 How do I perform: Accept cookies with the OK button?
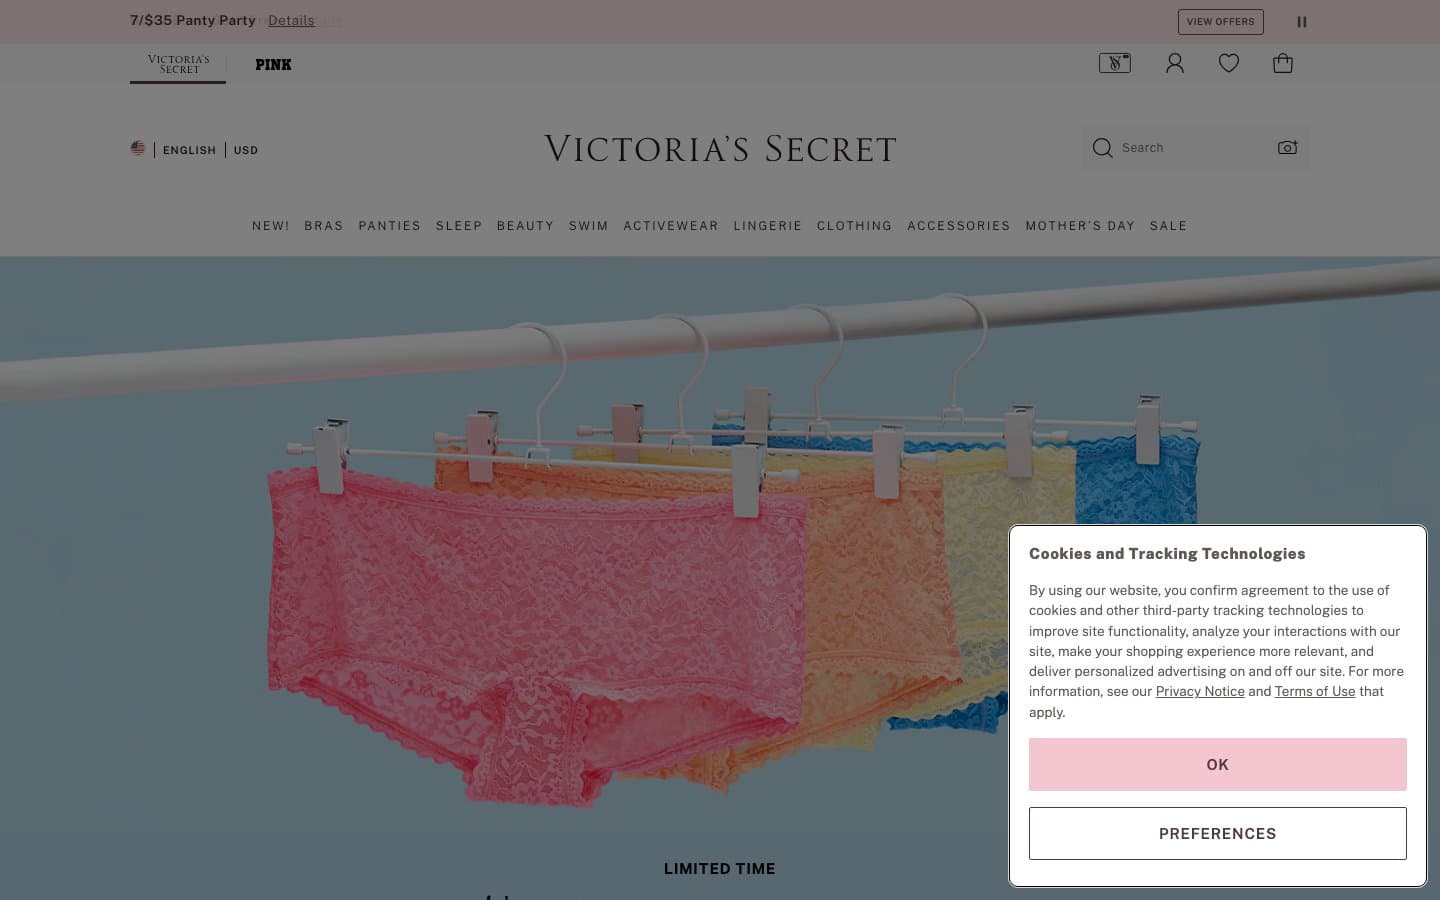click(x=1217, y=764)
